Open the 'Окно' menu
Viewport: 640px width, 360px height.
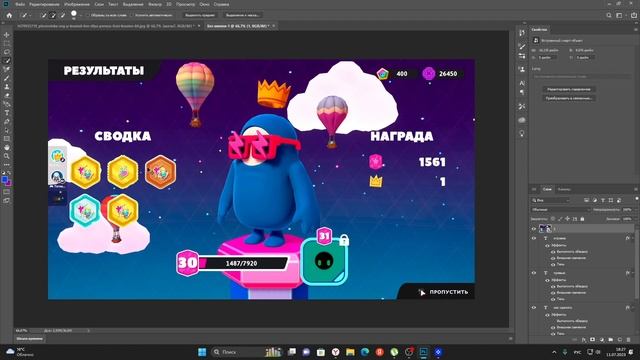pos(204,4)
